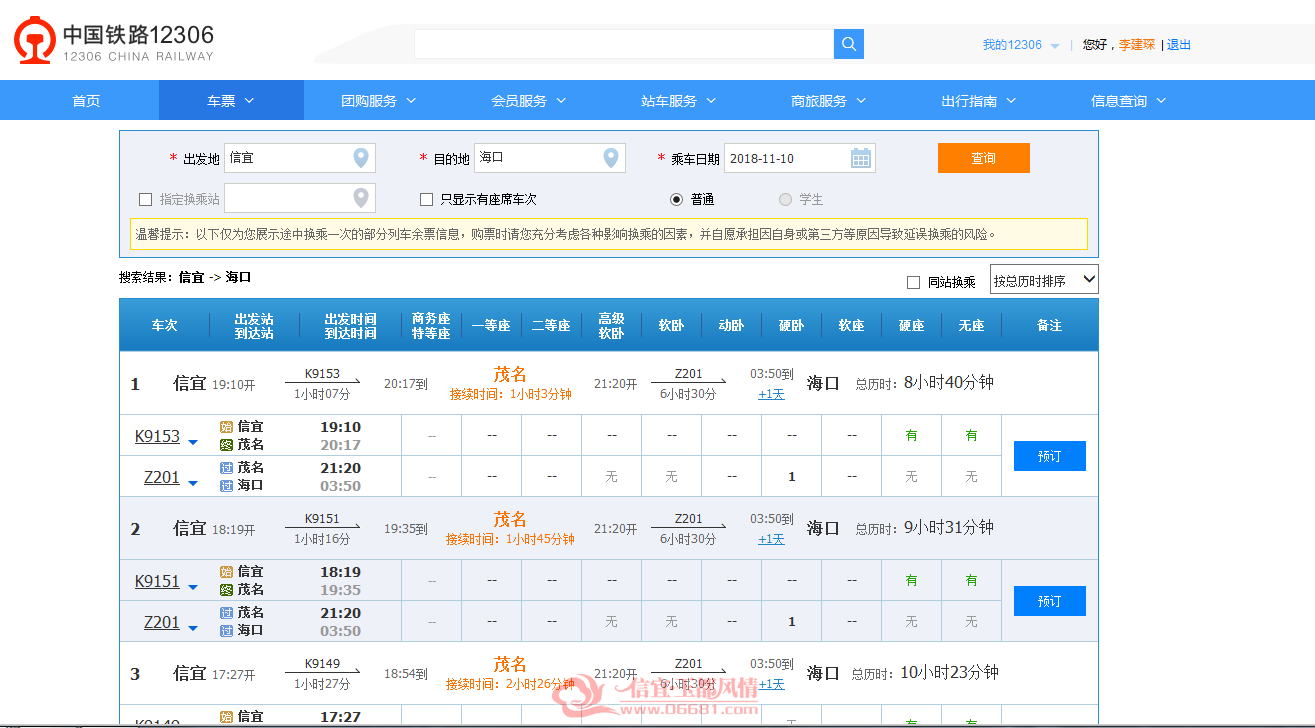Click +1天 link in route 1
This screenshot has height=728, width=1315.
pyautogui.click(x=771, y=394)
